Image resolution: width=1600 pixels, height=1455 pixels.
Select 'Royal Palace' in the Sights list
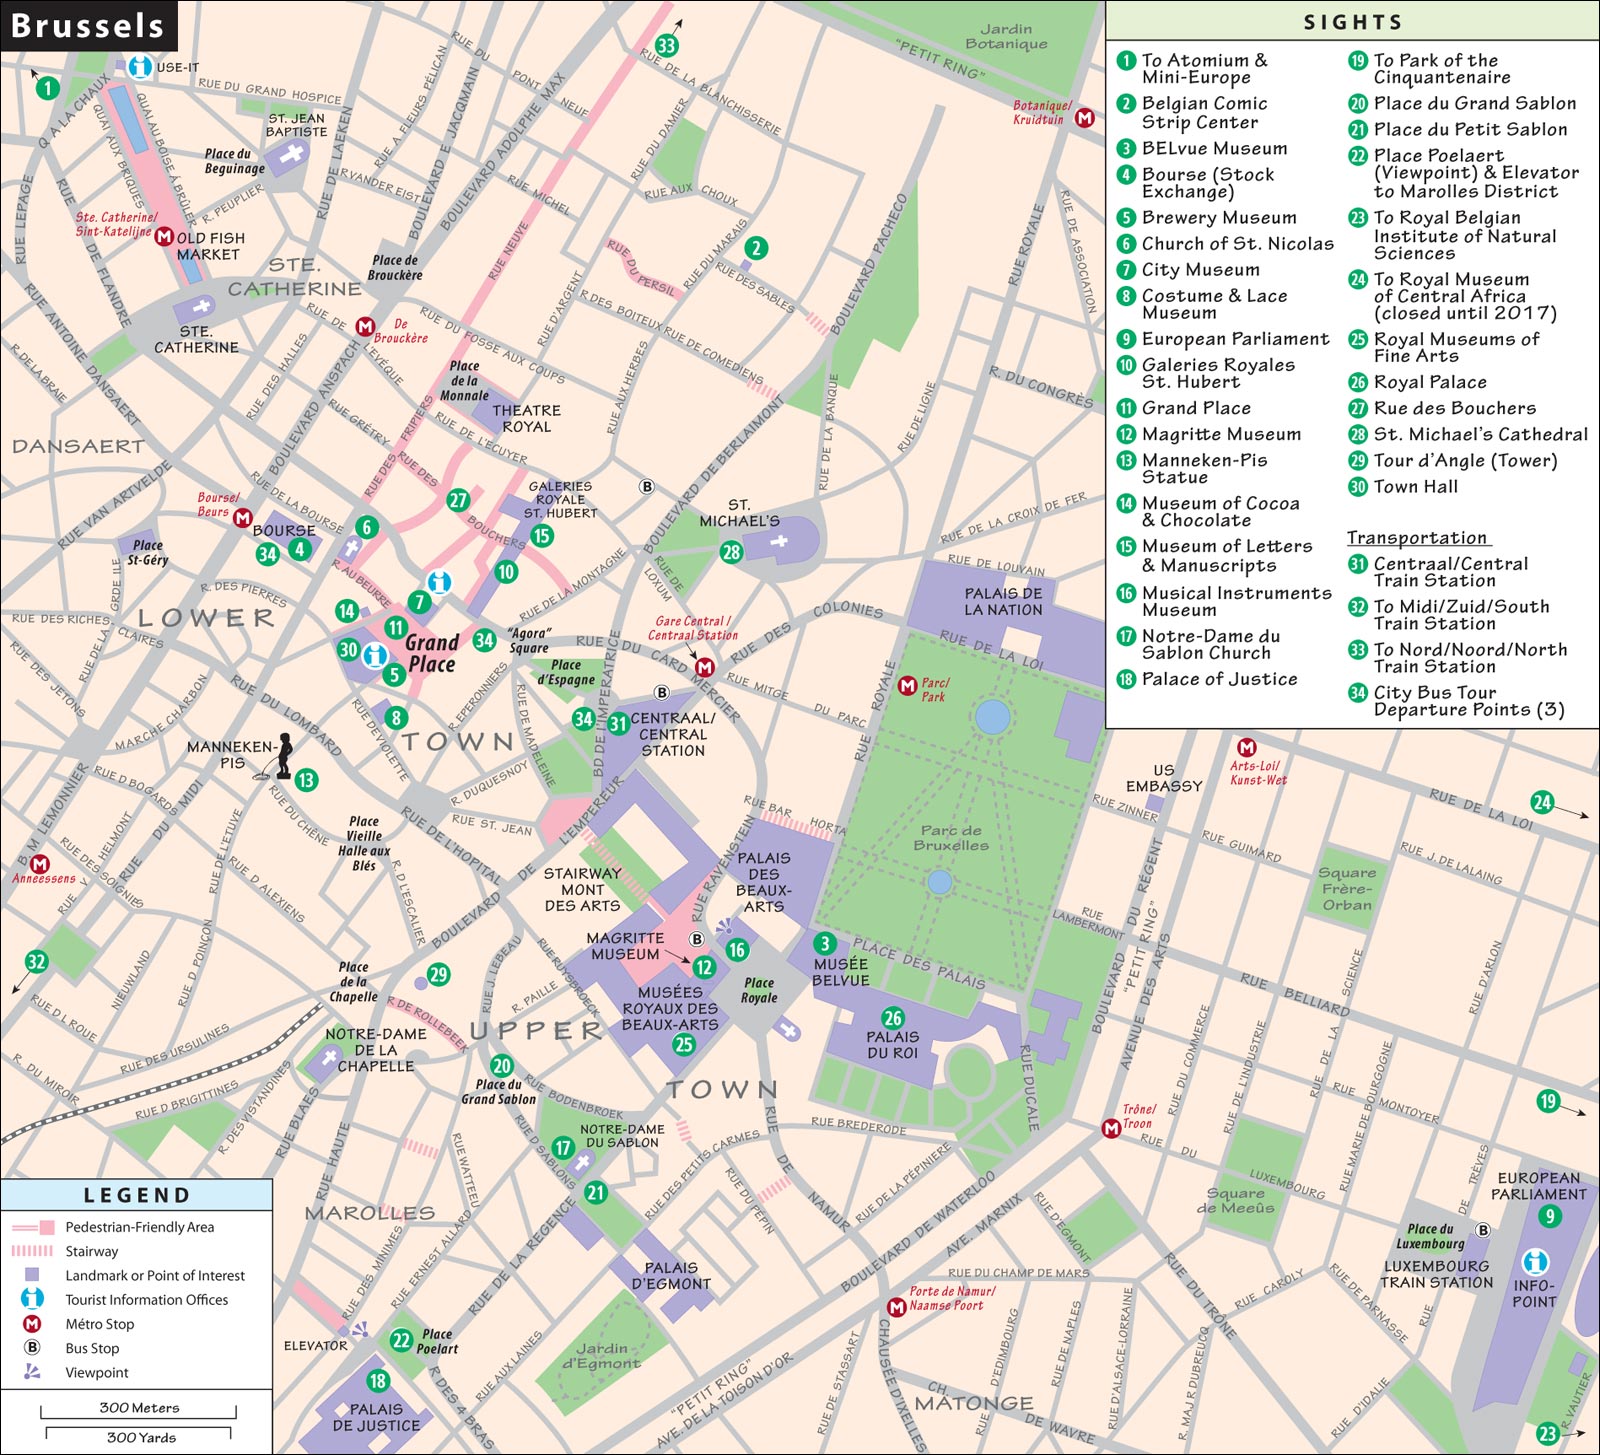pyautogui.click(x=1430, y=382)
